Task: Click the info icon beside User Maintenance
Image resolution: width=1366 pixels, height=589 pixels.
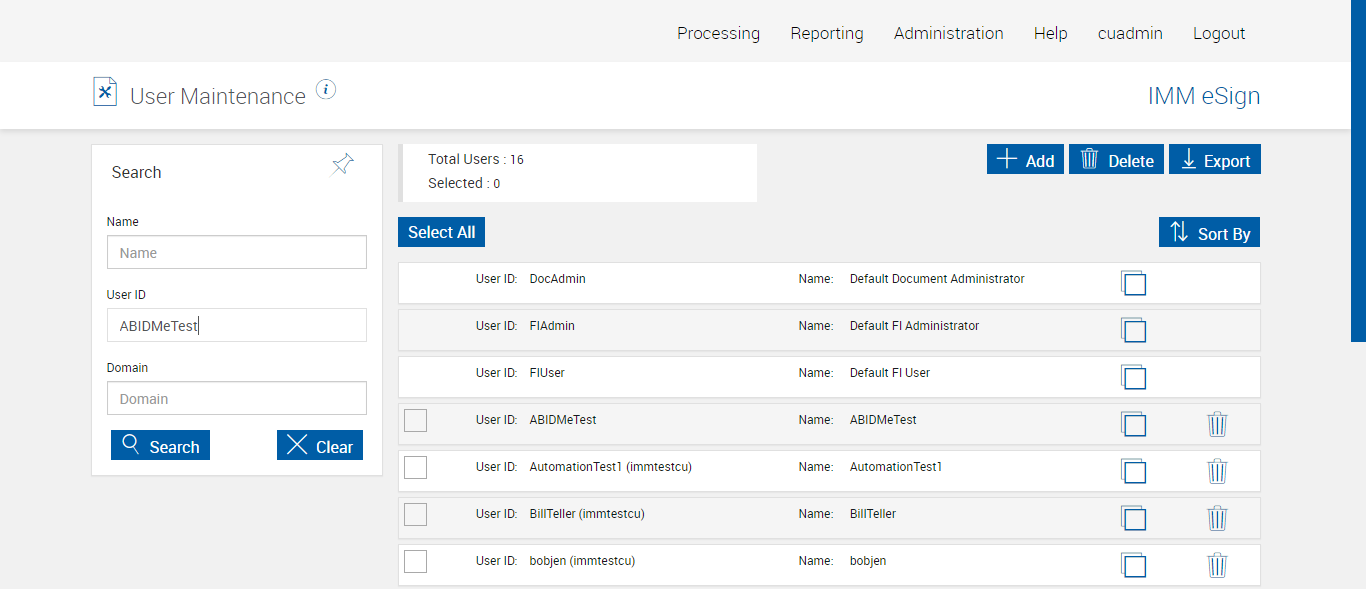Action: click(326, 90)
